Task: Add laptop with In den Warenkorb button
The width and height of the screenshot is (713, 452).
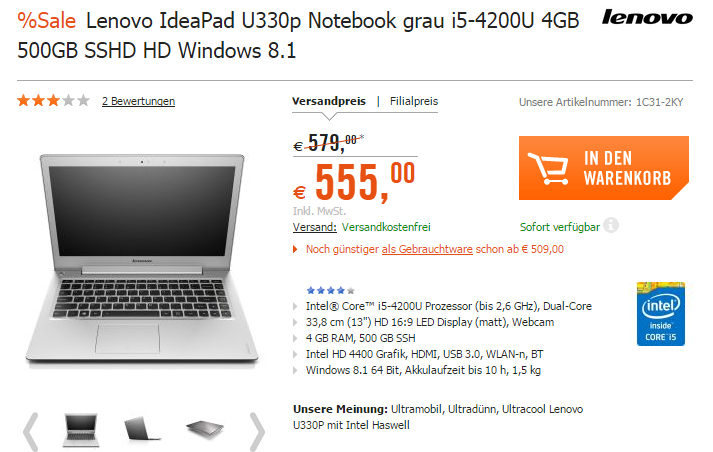Action: pos(604,168)
